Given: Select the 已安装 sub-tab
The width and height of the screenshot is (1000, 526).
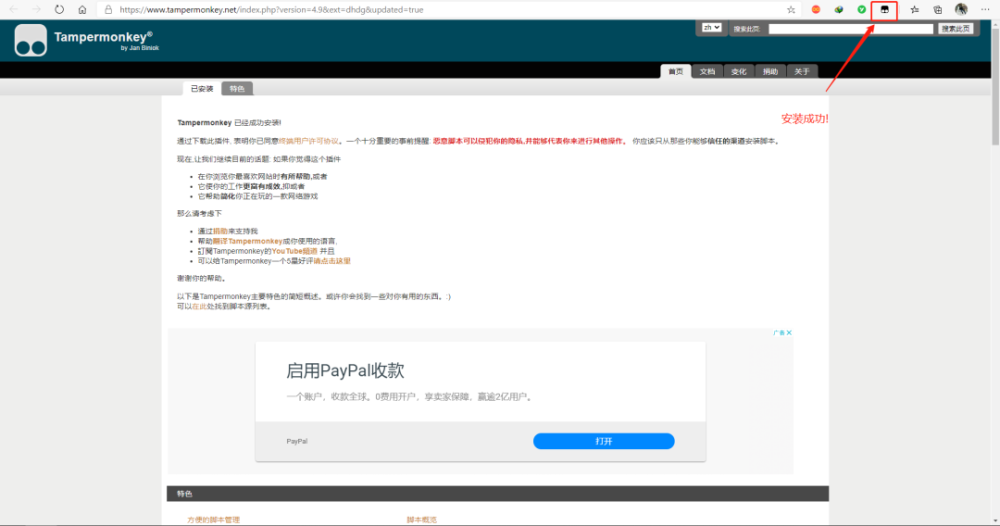Looking at the screenshot, I should [x=202, y=89].
